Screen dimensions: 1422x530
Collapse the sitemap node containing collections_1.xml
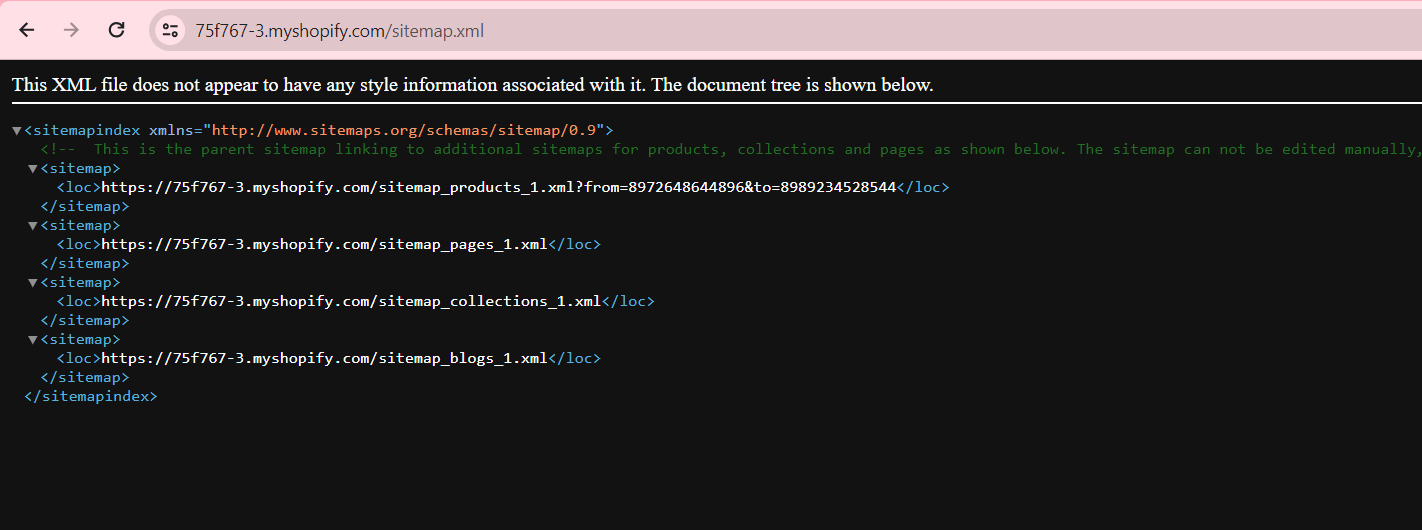pyautogui.click(x=33, y=283)
